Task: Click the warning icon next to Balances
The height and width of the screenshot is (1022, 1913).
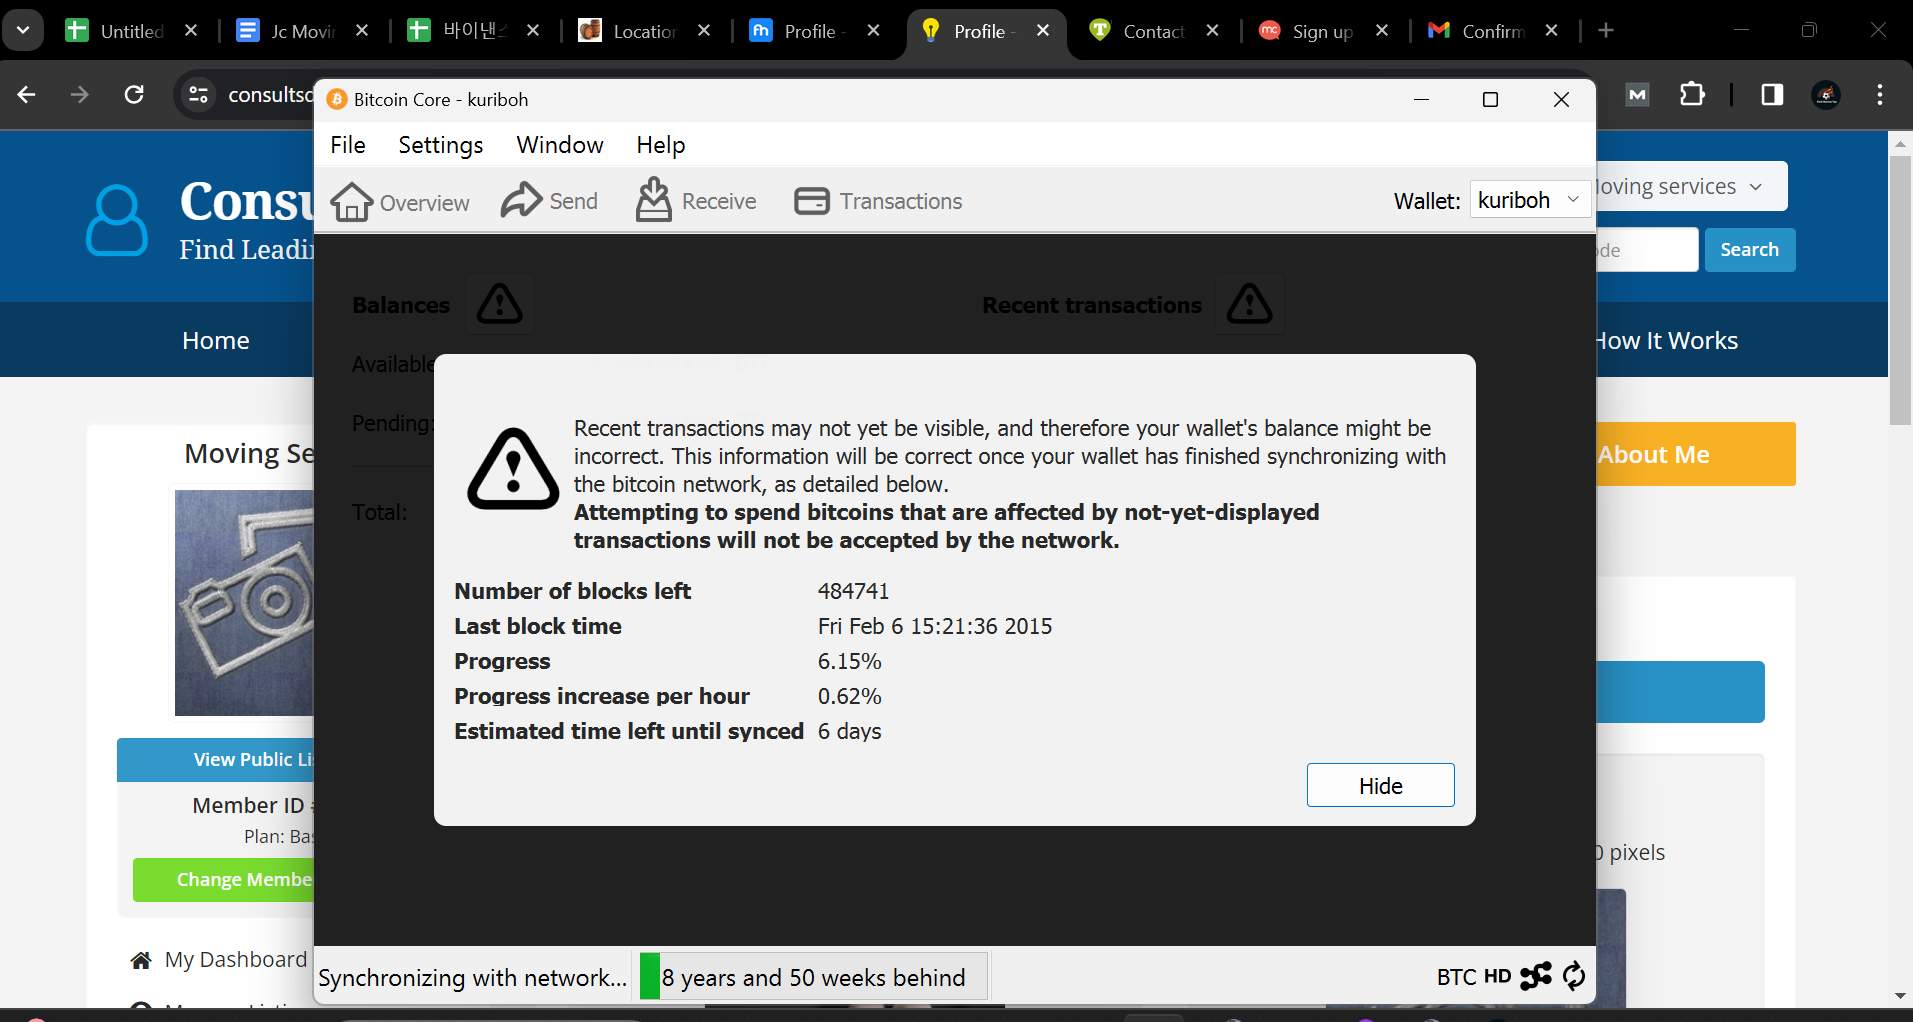Action: [x=499, y=304]
